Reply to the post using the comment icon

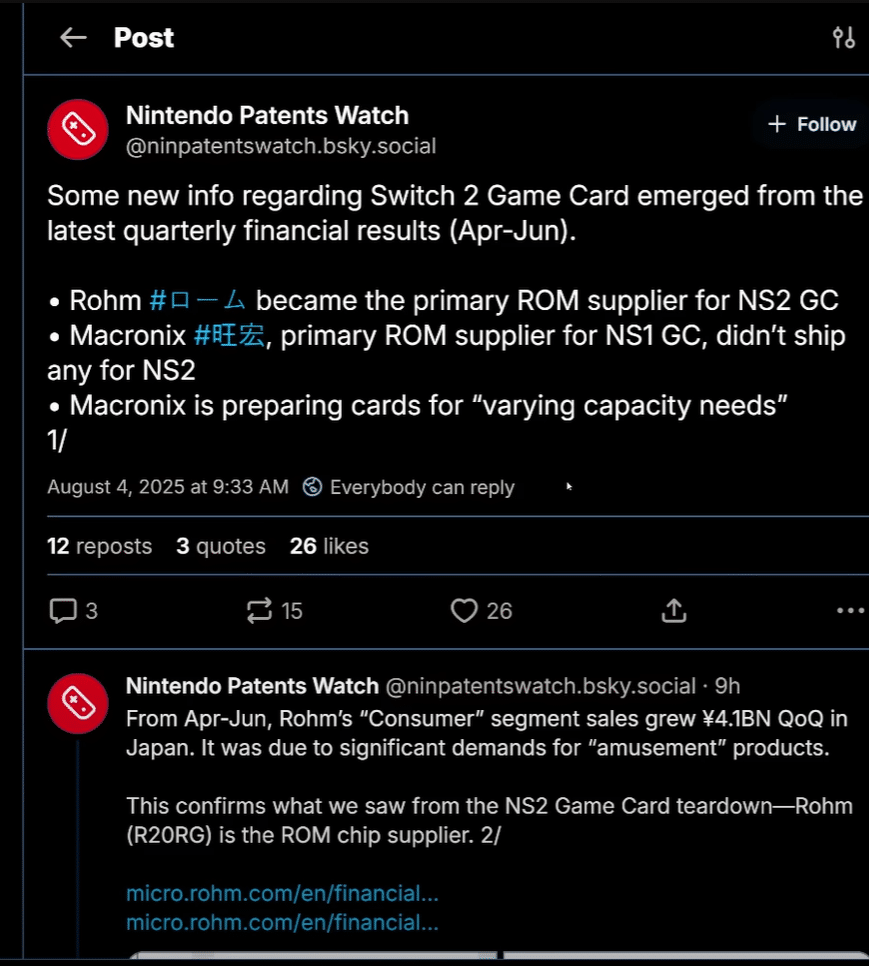63,611
